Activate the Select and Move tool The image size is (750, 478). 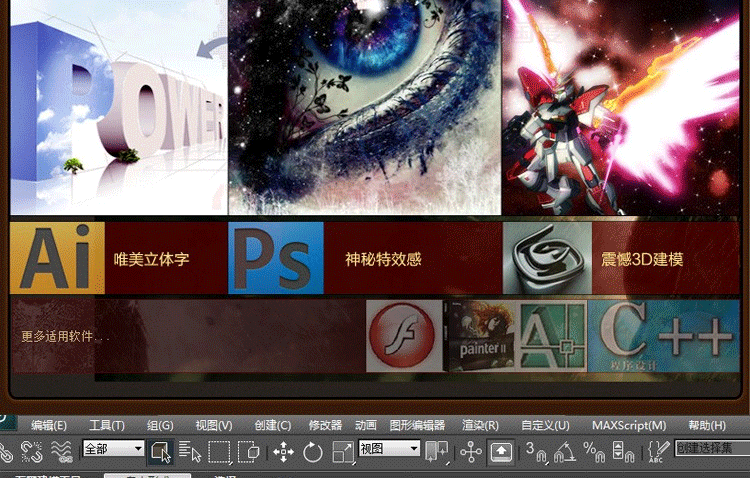[283, 451]
